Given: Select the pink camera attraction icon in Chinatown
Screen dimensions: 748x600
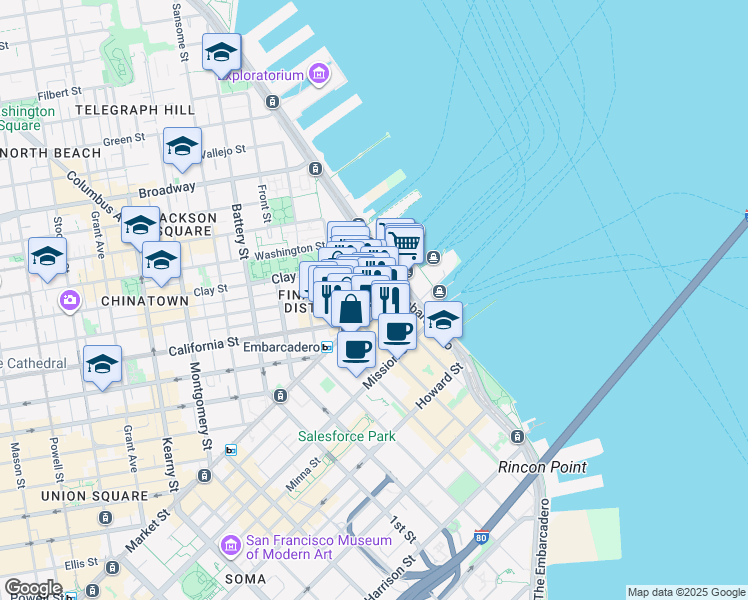Looking at the screenshot, I should click(x=70, y=300).
